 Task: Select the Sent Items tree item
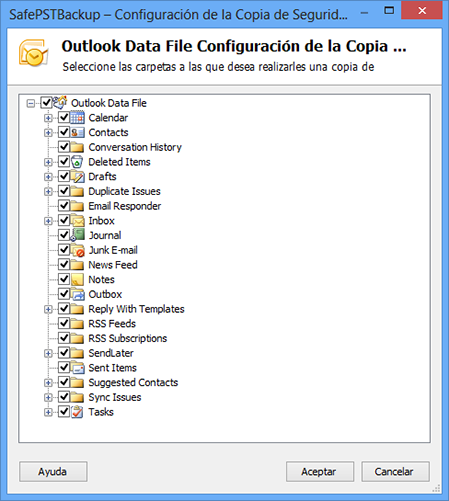coord(112,368)
